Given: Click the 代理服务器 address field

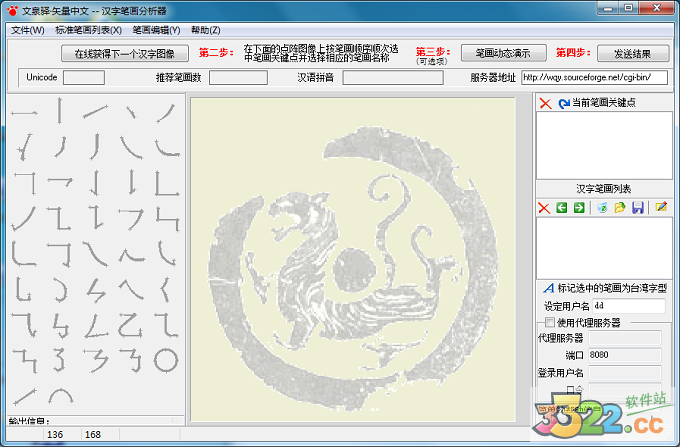Looking at the screenshot, I should (625, 338).
